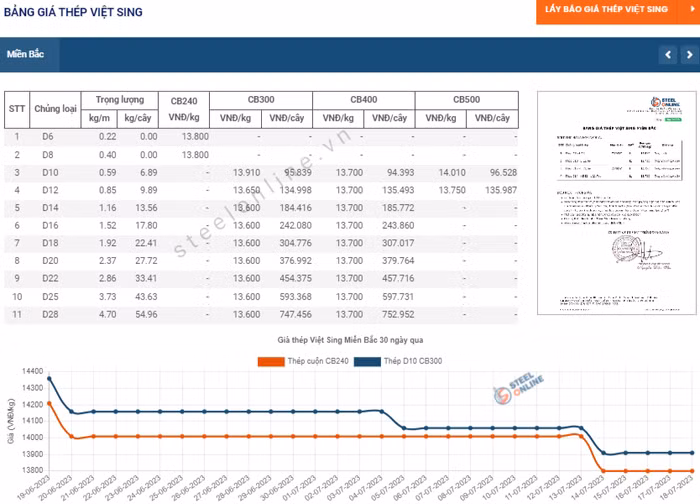700x504 pixels.
Task: Click the orange data point at 18-07-2023
Action: [x=692, y=471]
